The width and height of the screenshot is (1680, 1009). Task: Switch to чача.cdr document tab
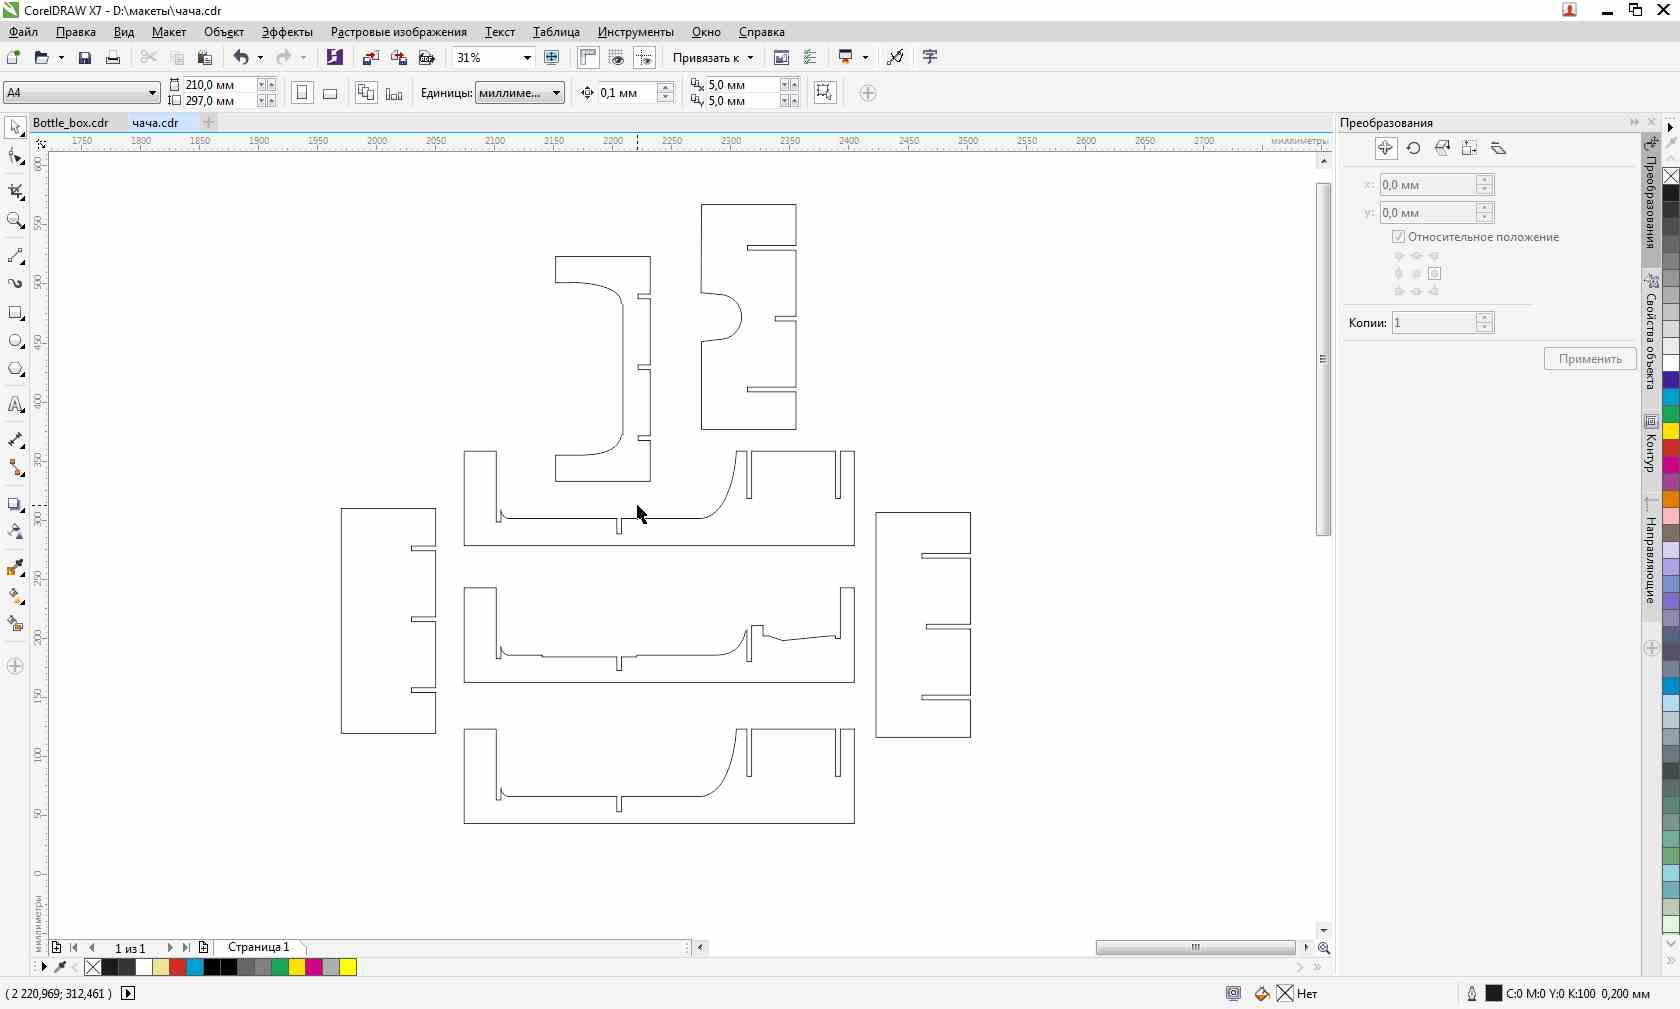(x=155, y=122)
